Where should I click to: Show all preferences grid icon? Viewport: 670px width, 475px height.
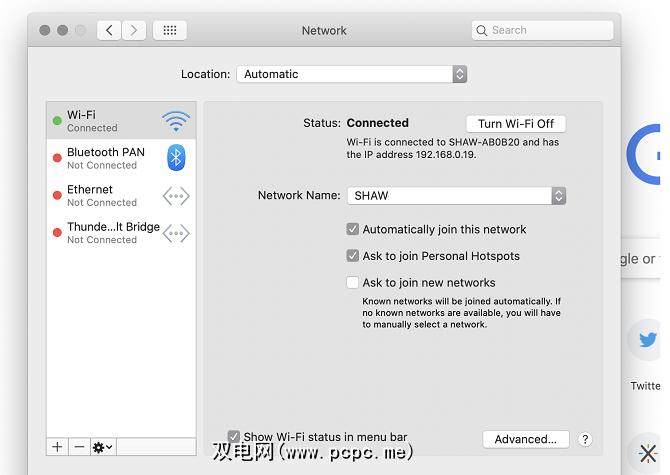(x=170, y=31)
